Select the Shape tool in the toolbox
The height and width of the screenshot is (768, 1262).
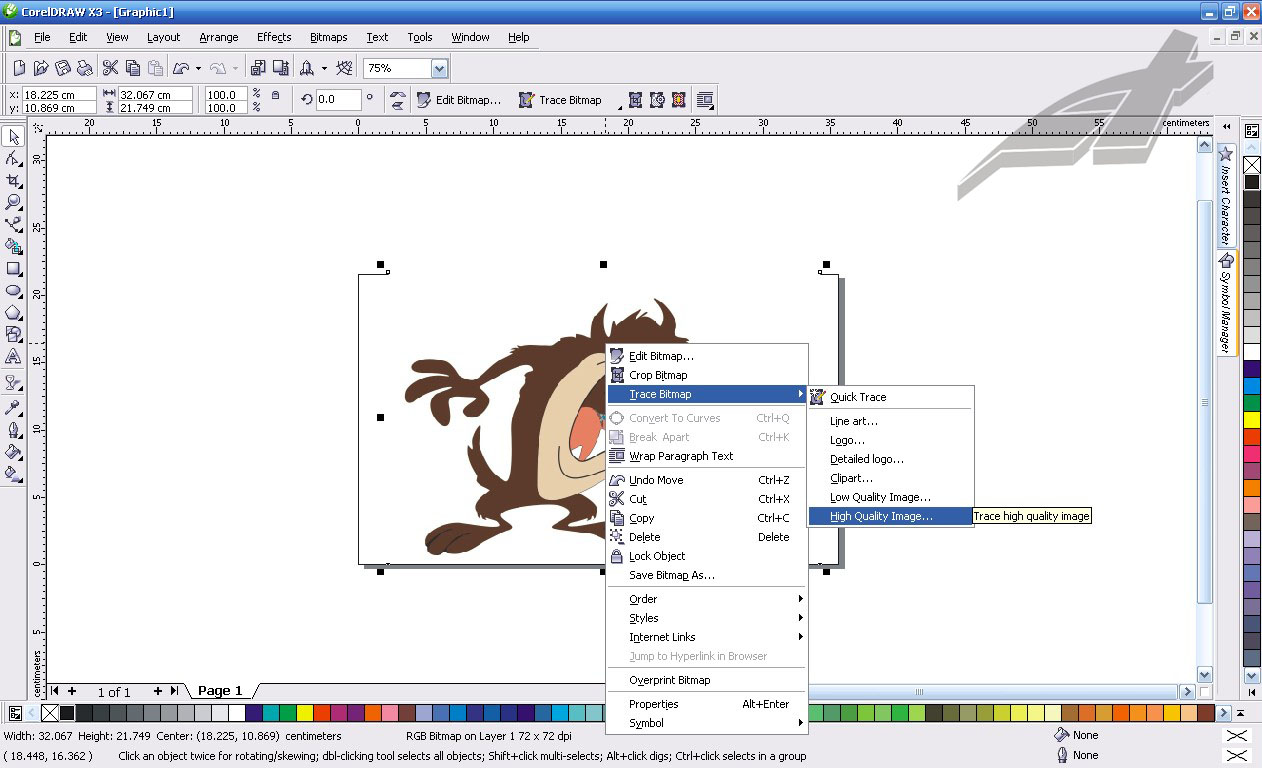13,158
